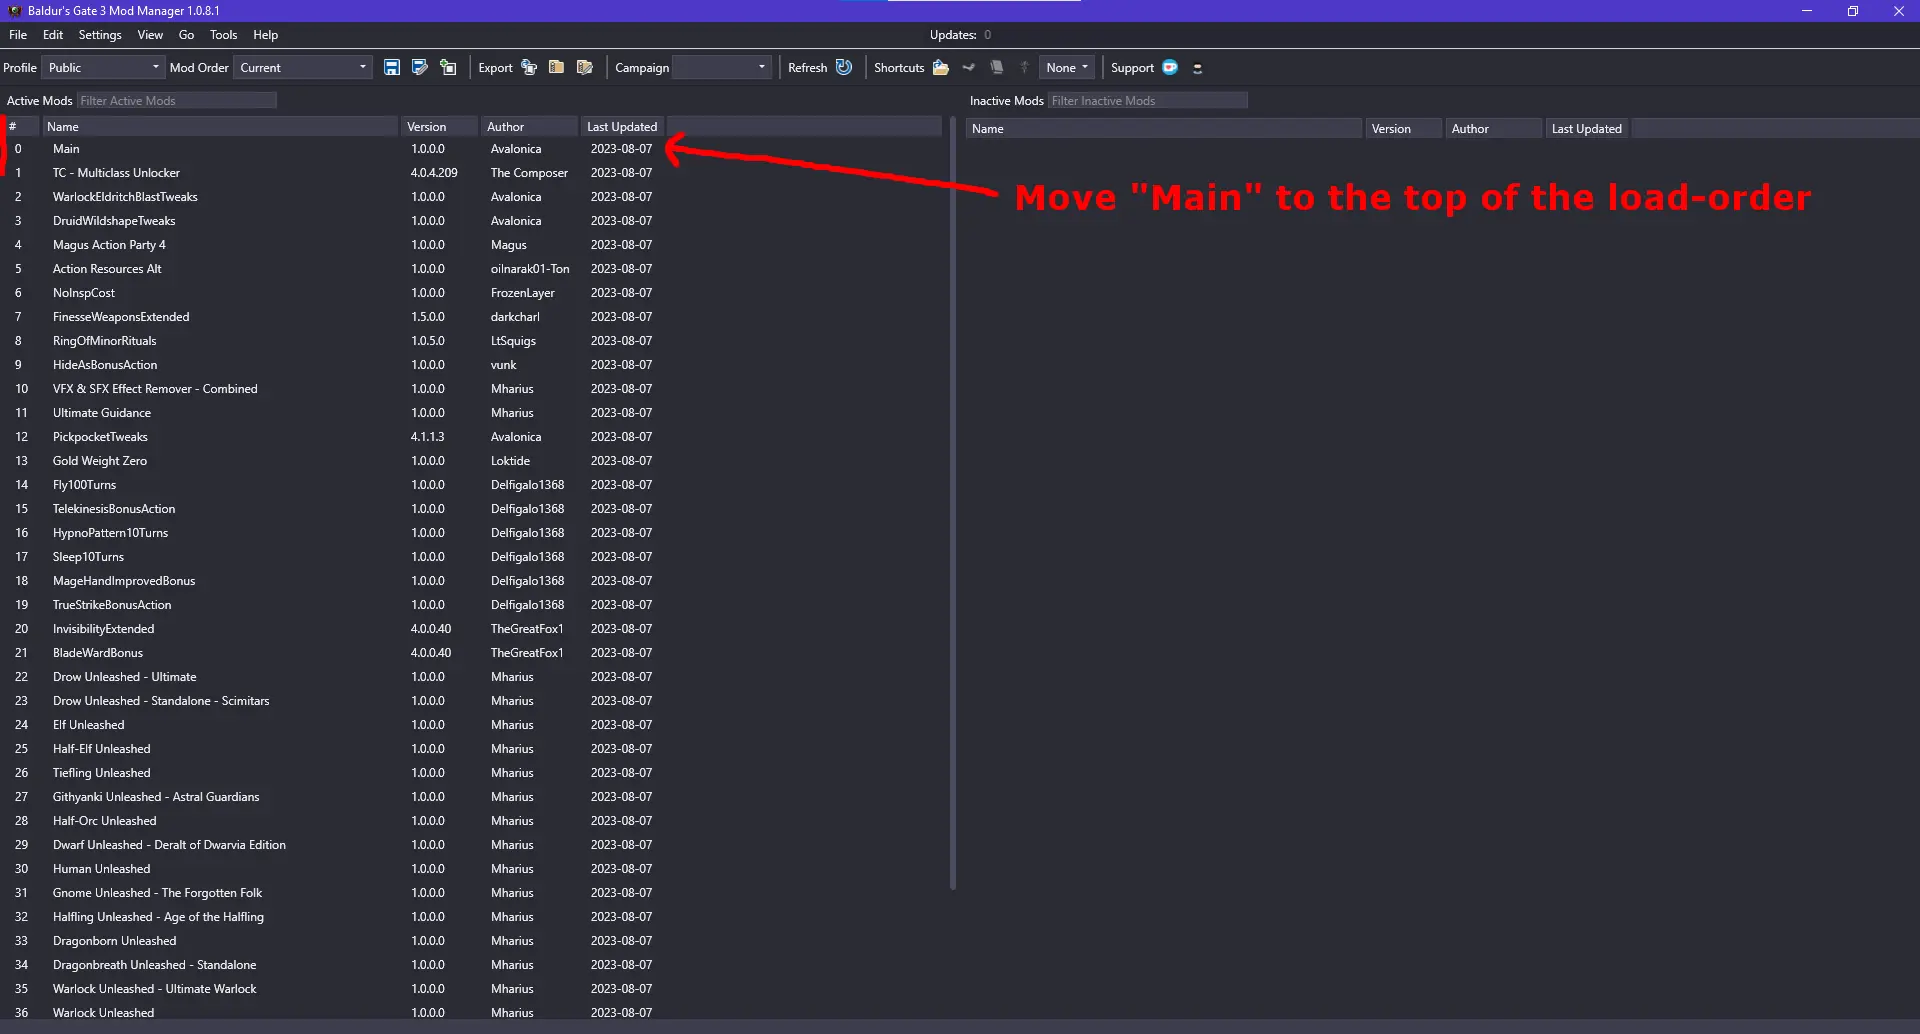Click the Filter Inactive Mods field
The height and width of the screenshot is (1034, 1920).
1148,101
